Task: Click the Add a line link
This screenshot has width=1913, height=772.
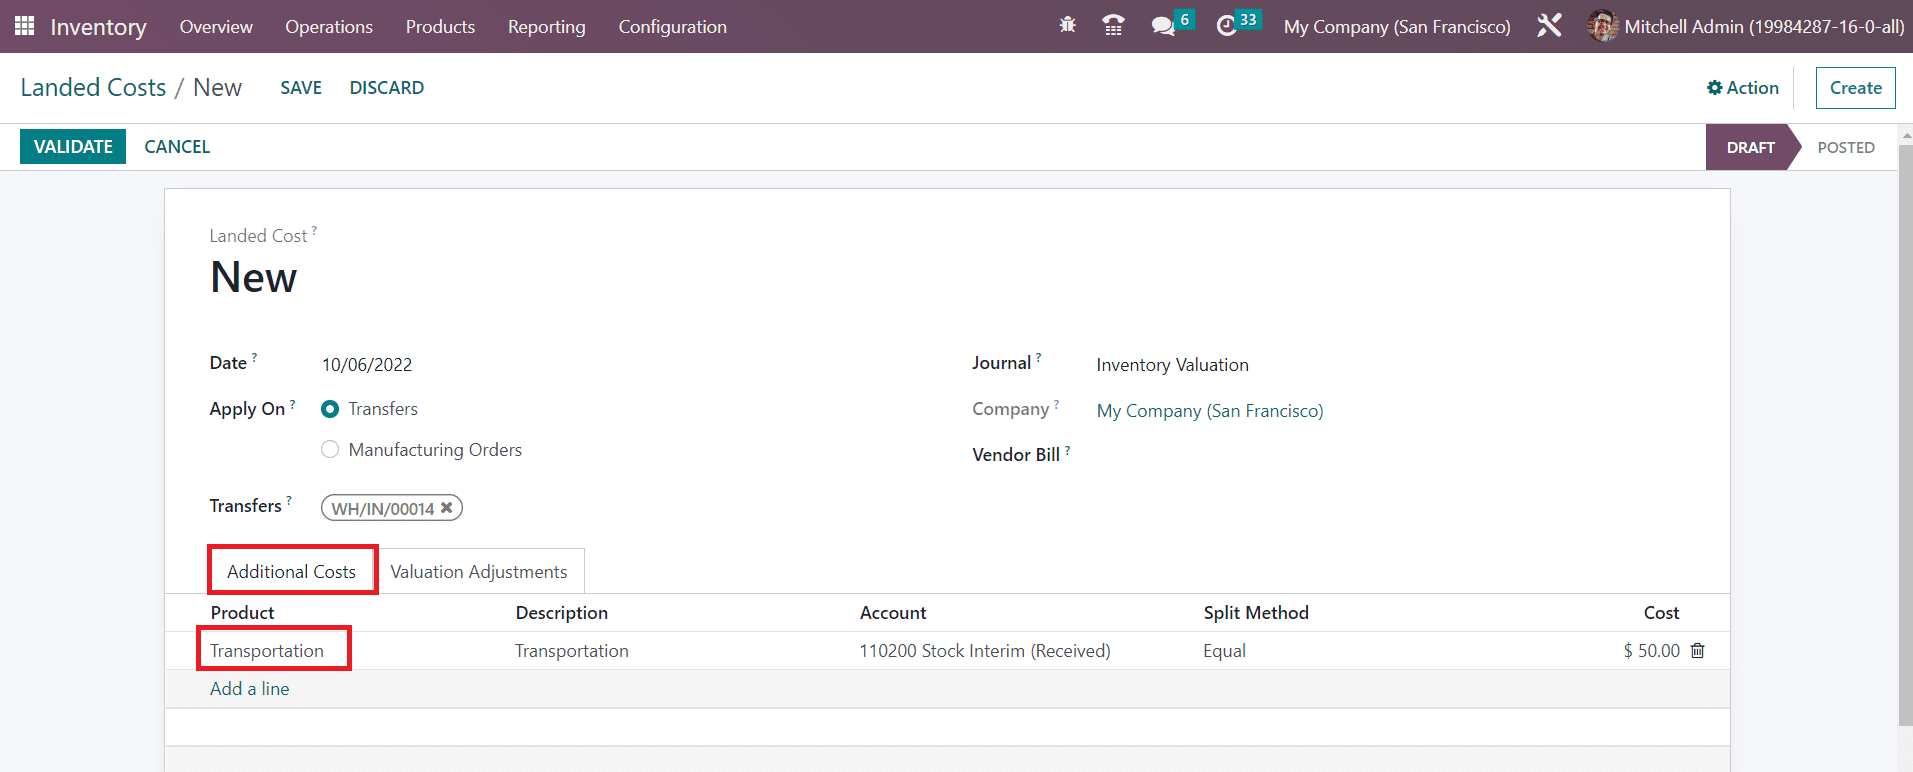Action: click(x=249, y=689)
